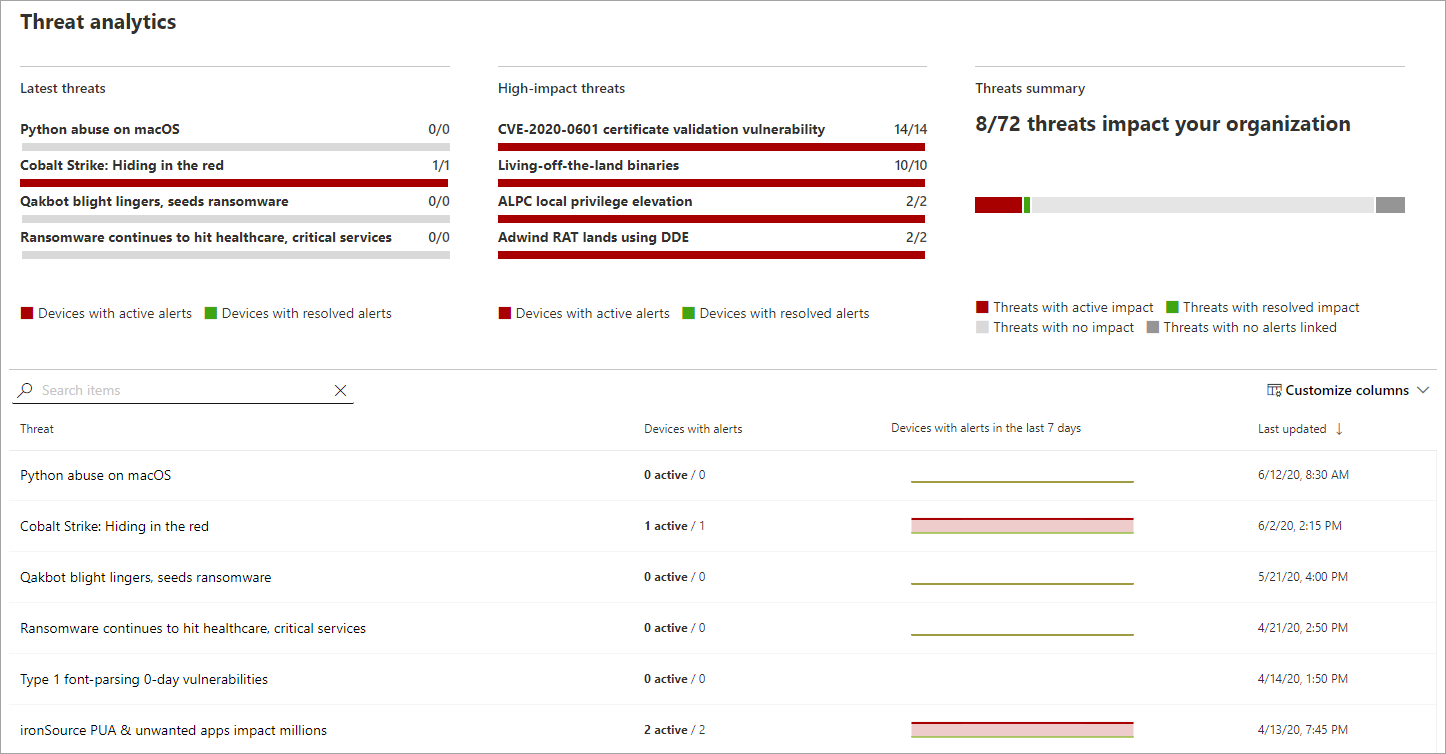Click Devices with alerts in last 7 days header
This screenshot has height=754, width=1446.
tap(986, 428)
